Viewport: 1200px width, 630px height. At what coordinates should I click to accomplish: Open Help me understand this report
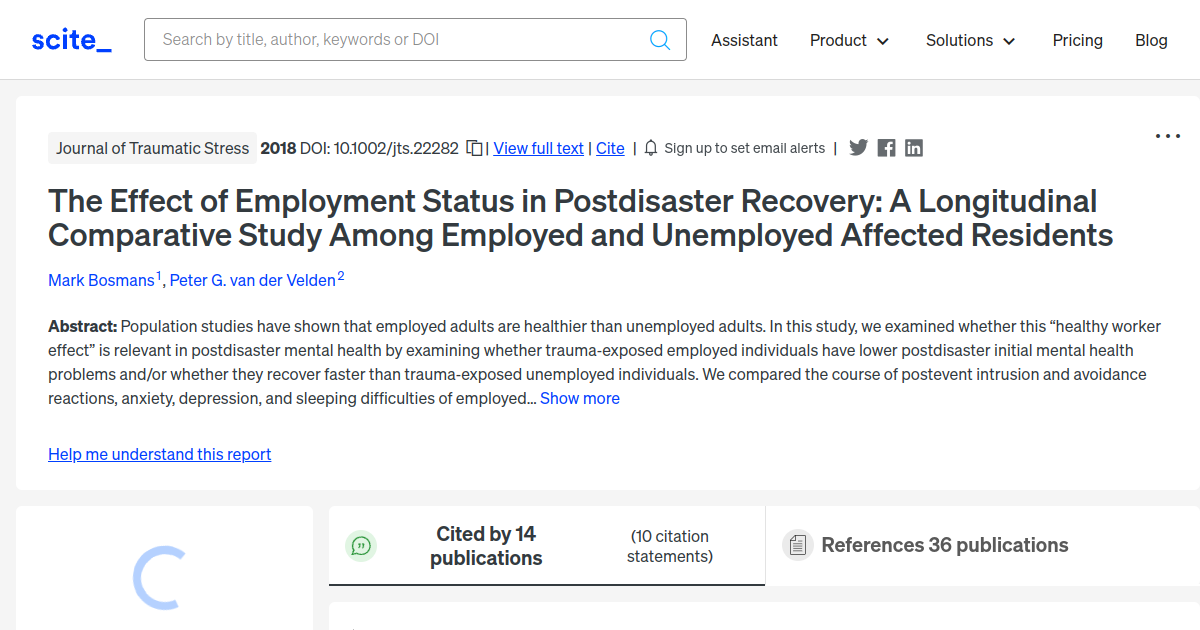[159, 454]
